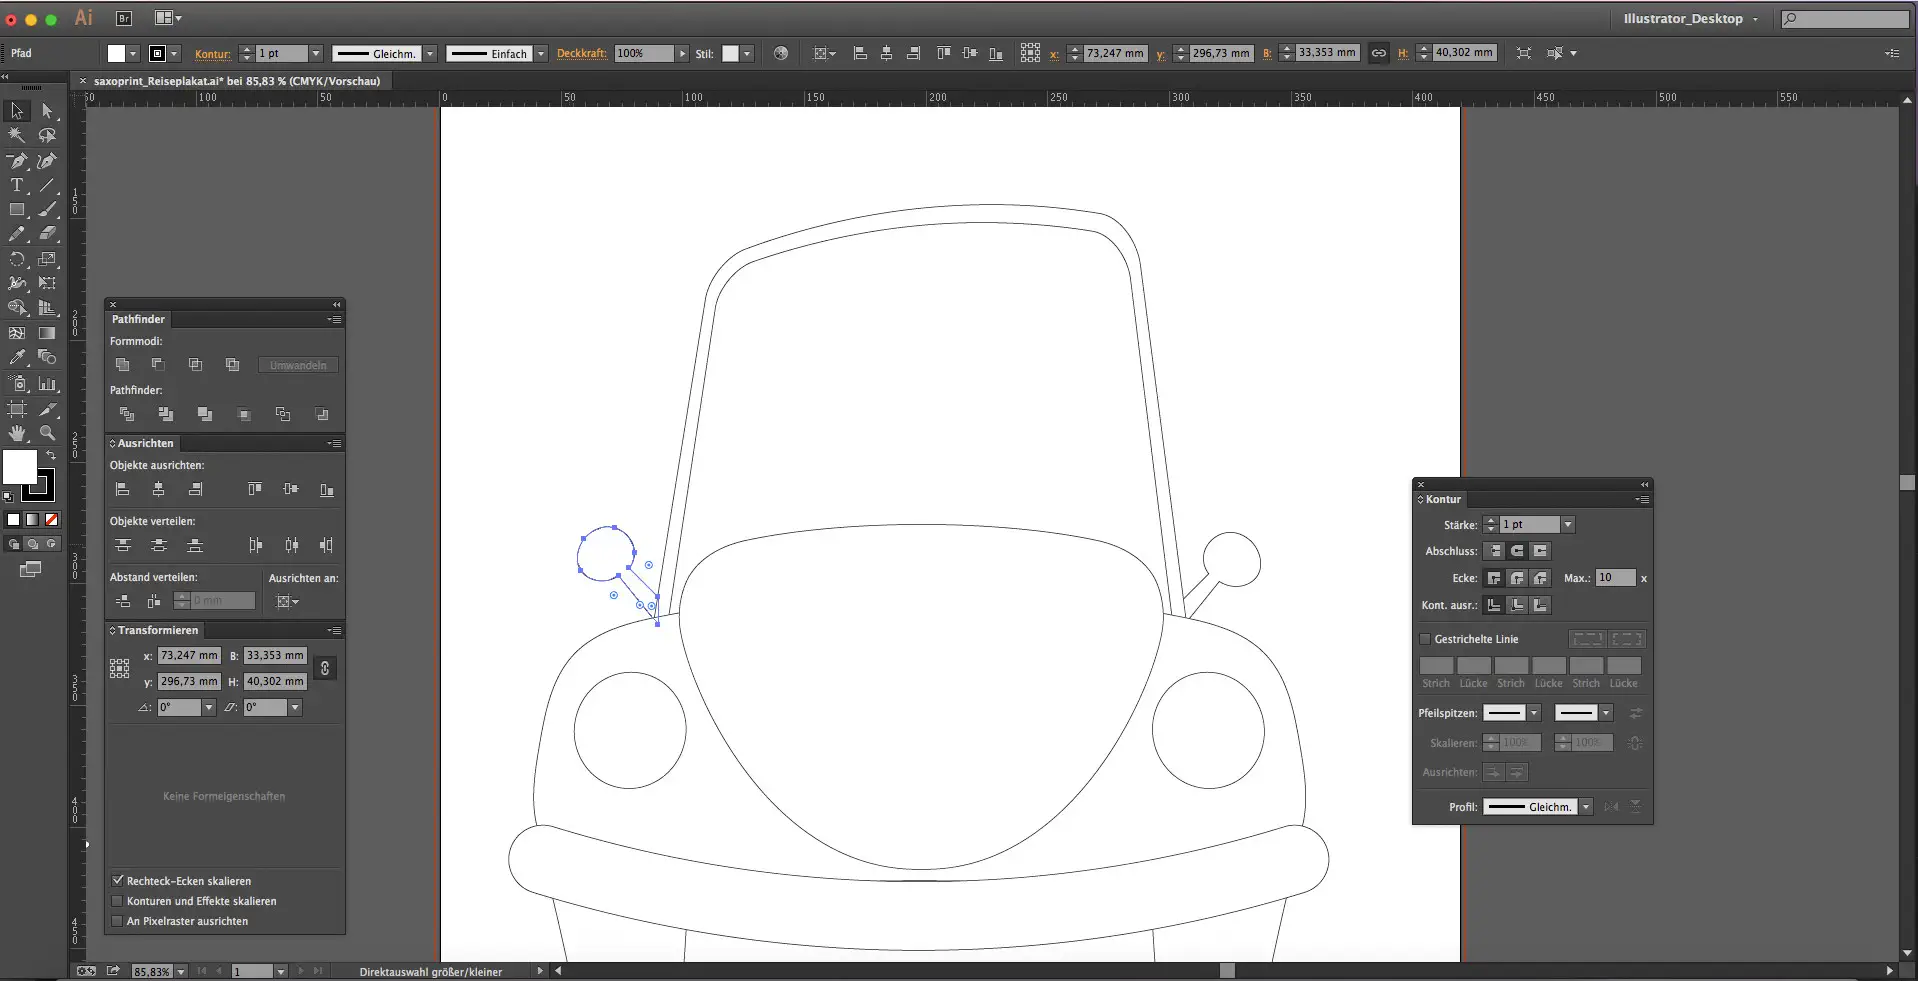Open the Deckkraft opacity dropdown arrow
Screen dimensions: 1918x981
tap(683, 54)
